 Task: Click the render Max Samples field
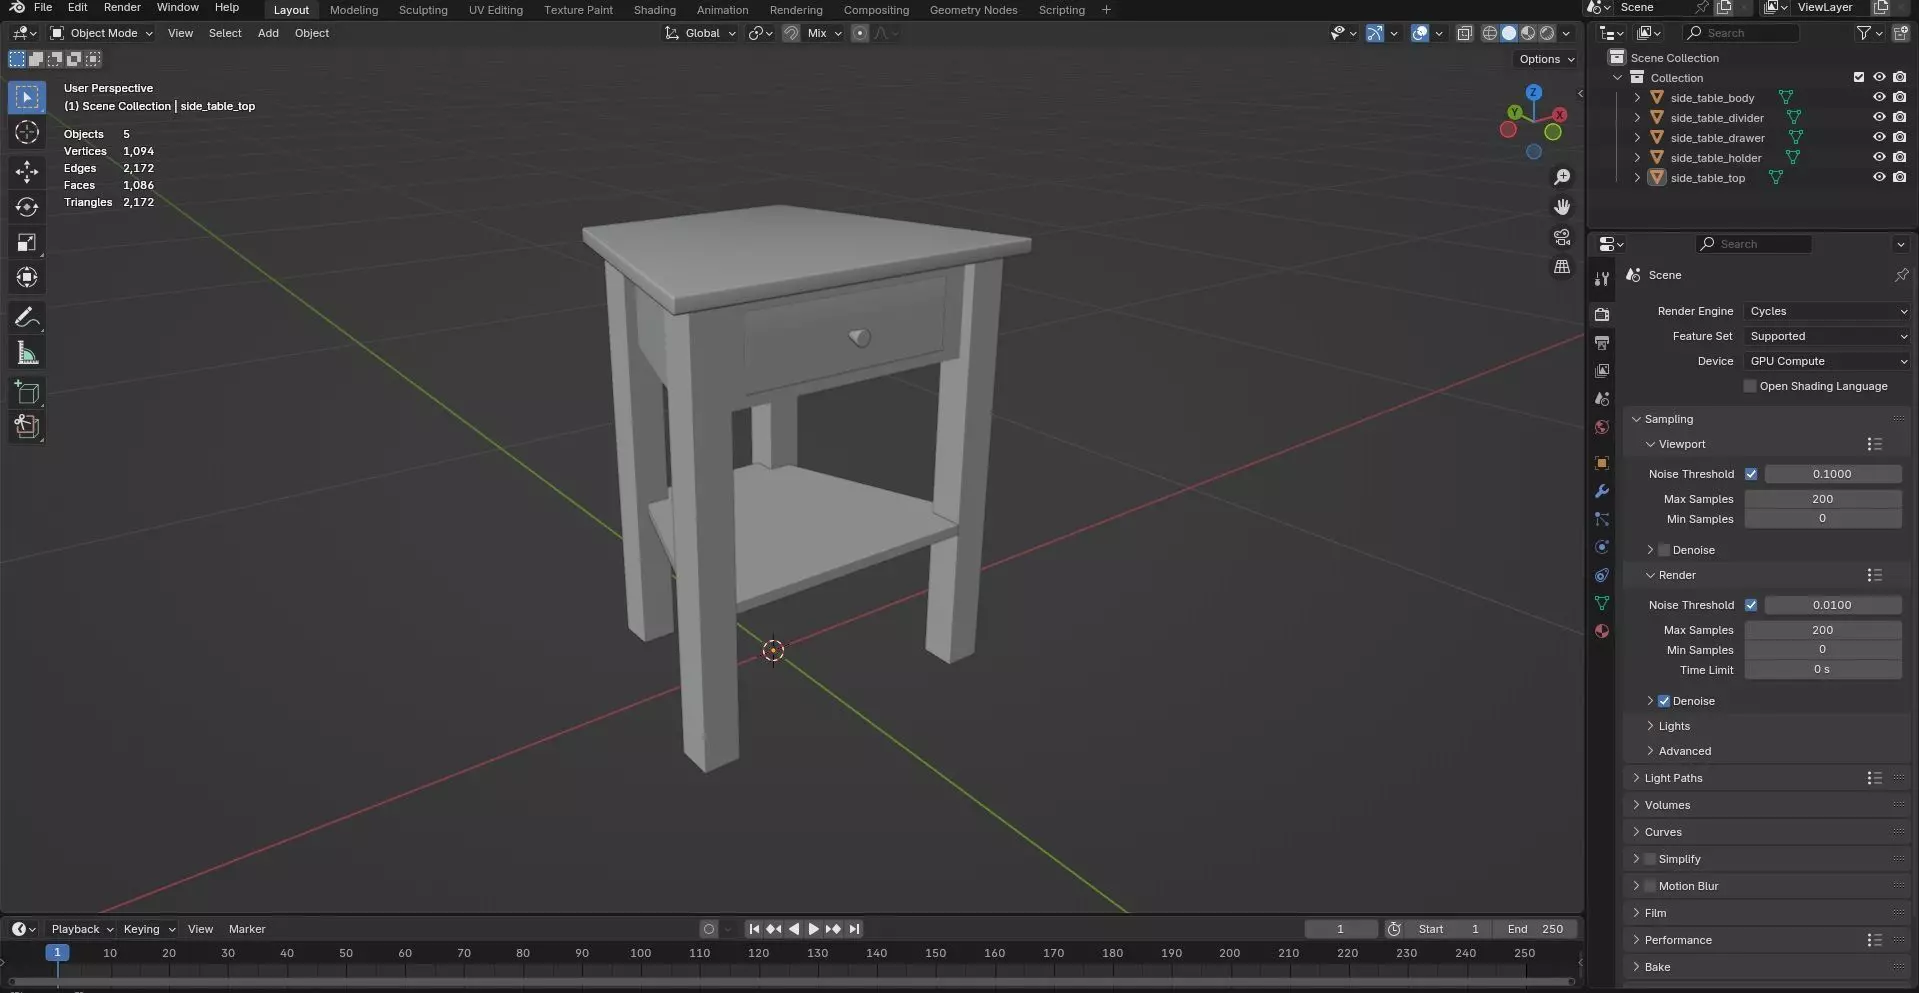[x=1822, y=630]
